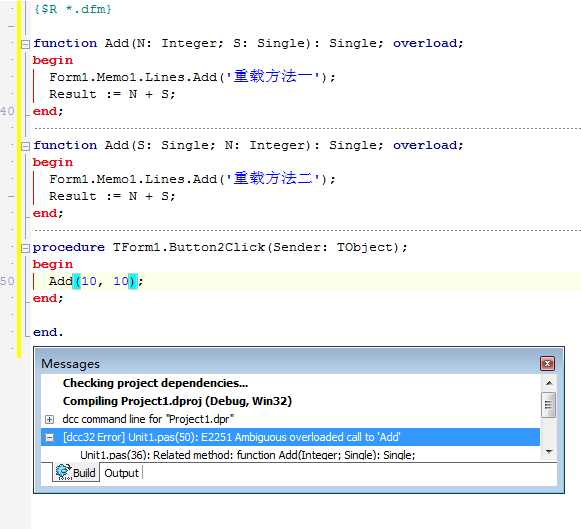Click the dcc command line for Project1.dpr text
This screenshot has width=581, height=529.
[x=148, y=419]
